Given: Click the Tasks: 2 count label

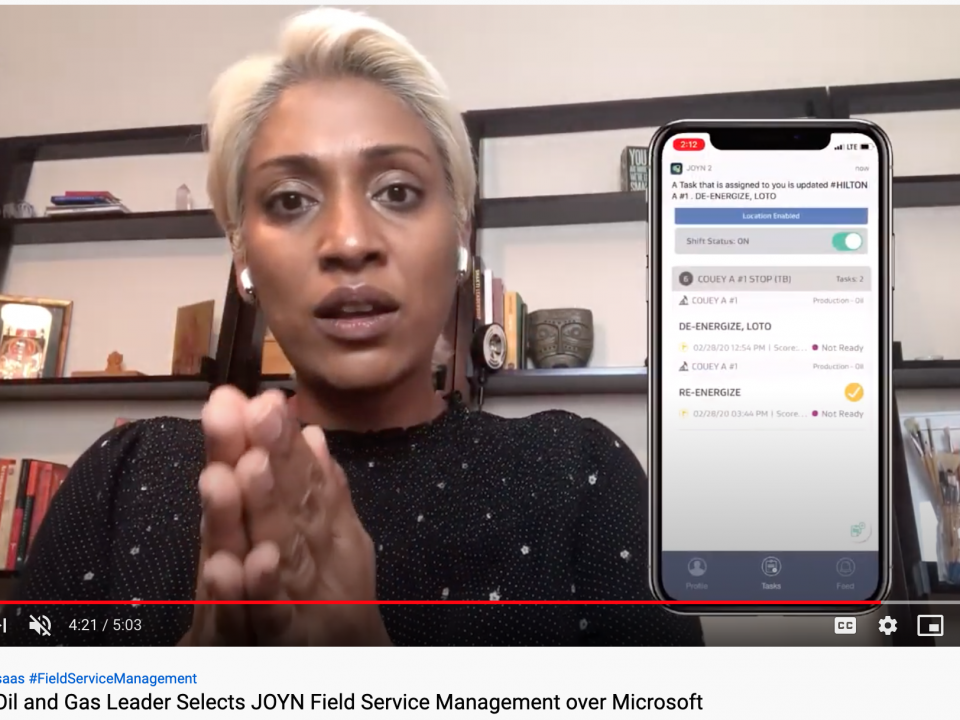Looking at the screenshot, I should 849,279.
